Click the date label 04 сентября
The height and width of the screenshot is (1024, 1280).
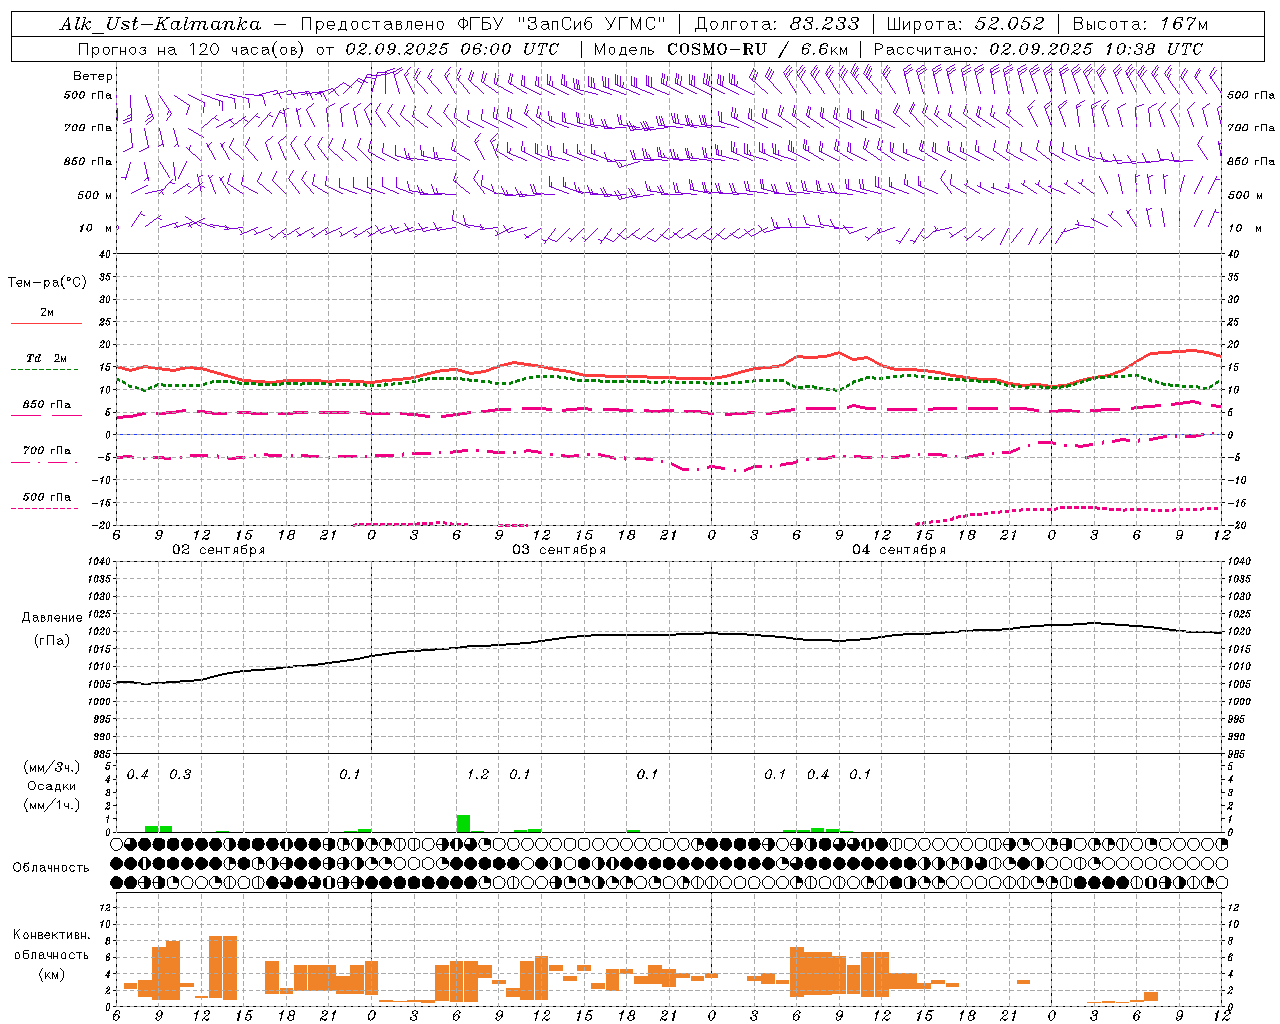coord(899,550)
